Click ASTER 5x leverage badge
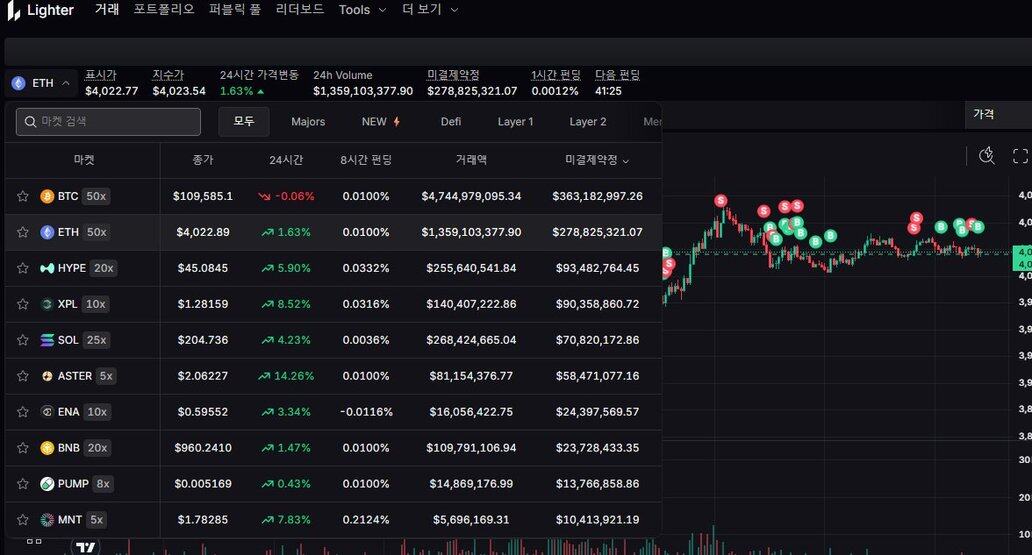This screenshot has width=1032, height=555. (106, 376)
